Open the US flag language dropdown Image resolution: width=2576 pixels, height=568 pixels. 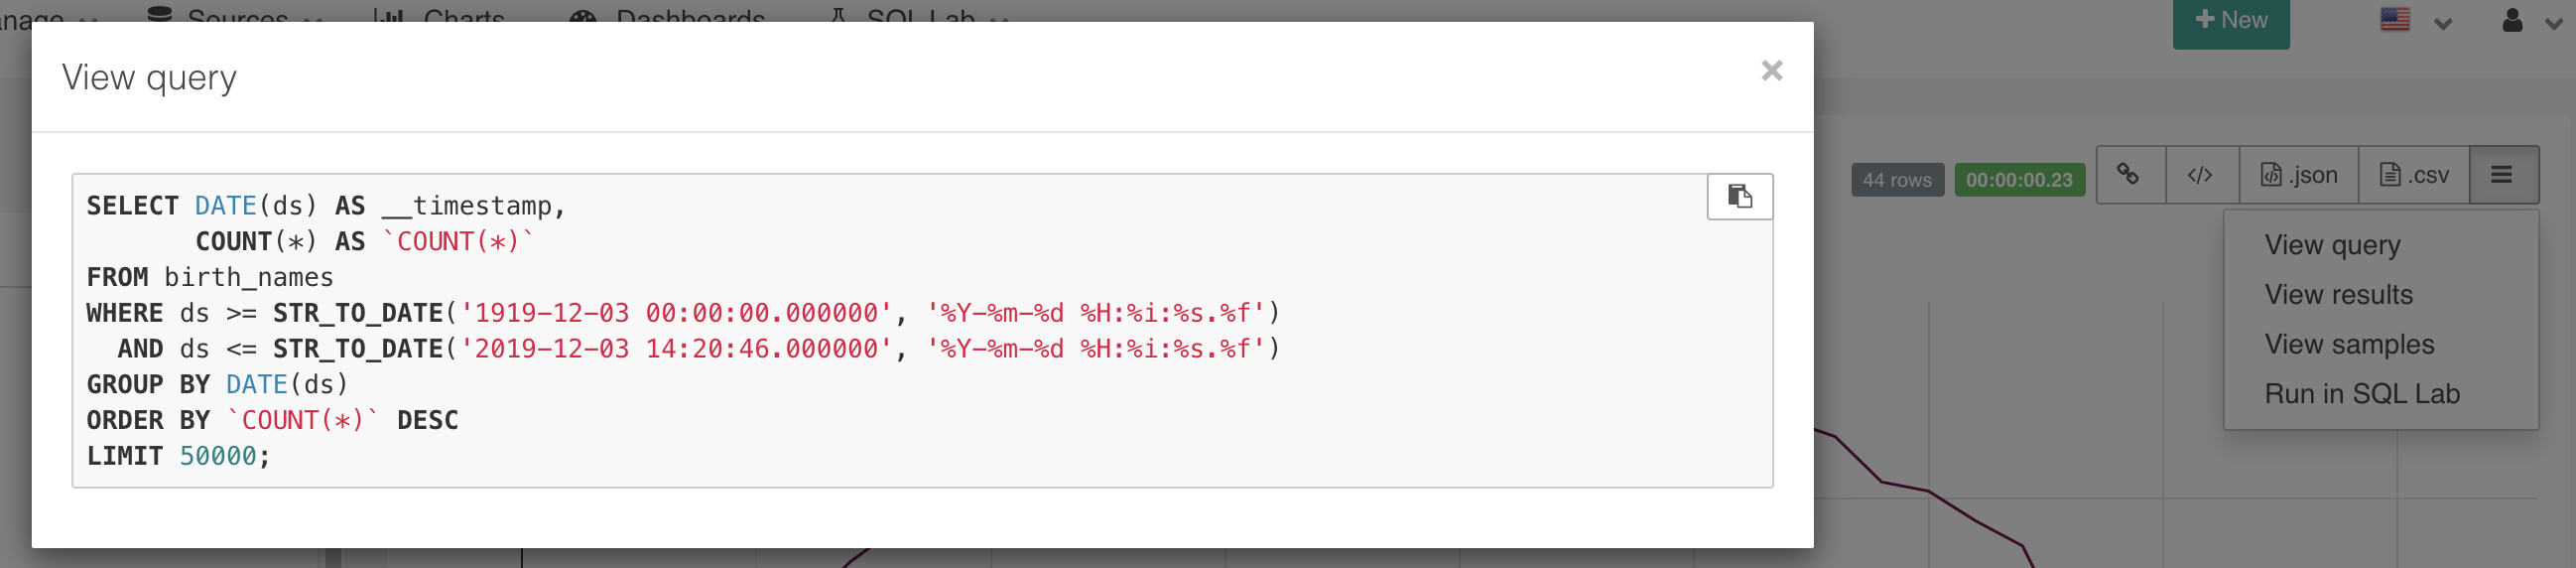(2415, 20)
